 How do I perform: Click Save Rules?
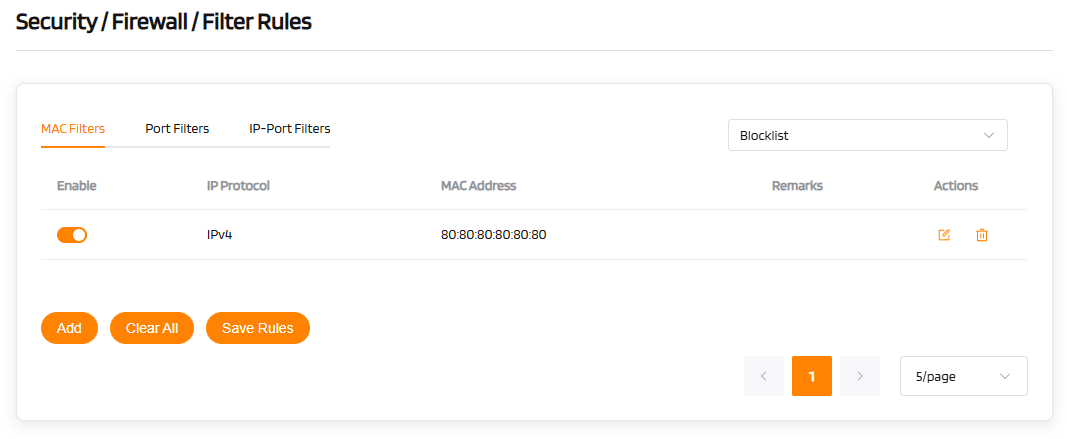coord(257,328)
